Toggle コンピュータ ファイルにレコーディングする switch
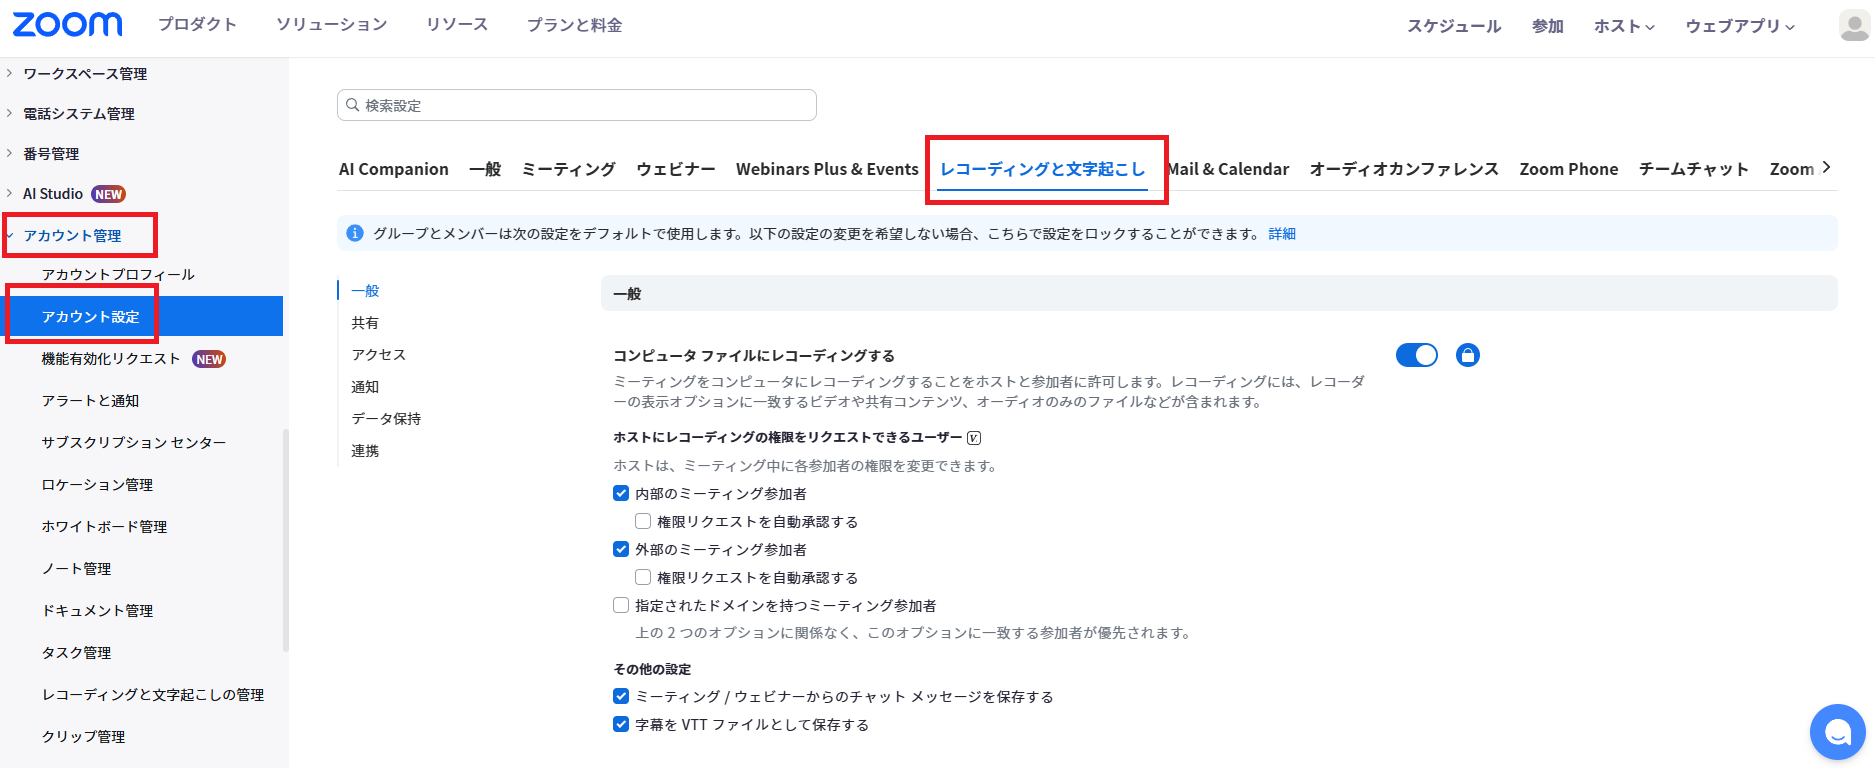The width and height of the screenshot is (1875, 768). click(1416, 355)
